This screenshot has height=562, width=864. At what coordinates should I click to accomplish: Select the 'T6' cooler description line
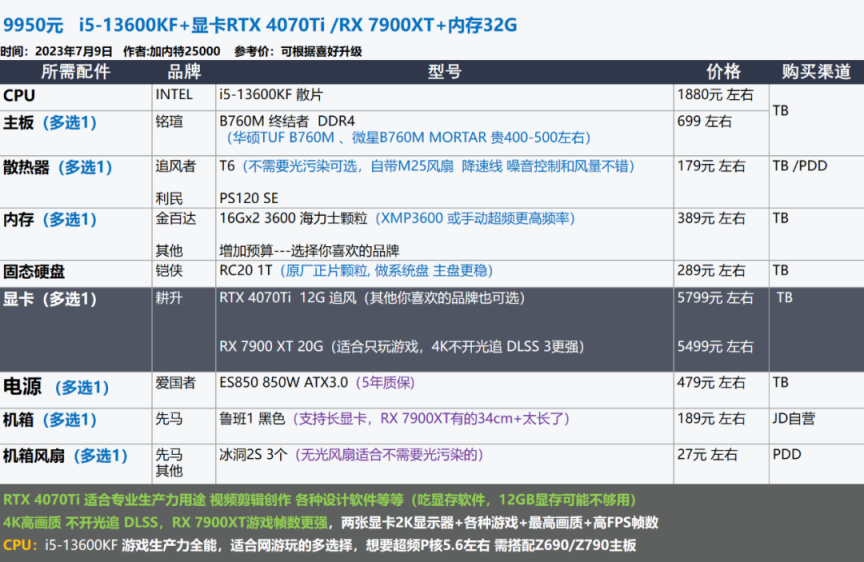pos(427,166)
